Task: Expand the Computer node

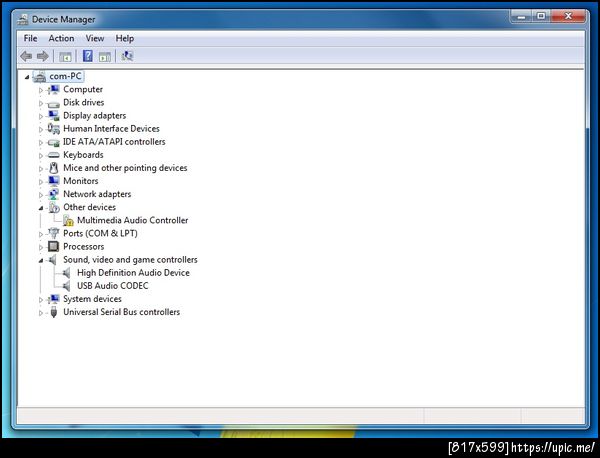Action: click(x=41, y=90)
